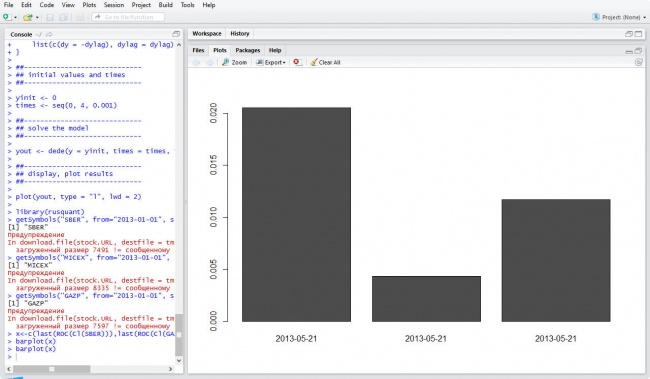This screenshot has width=650, height=379.
Task: Open the Session menu
Action: [114, 5]
